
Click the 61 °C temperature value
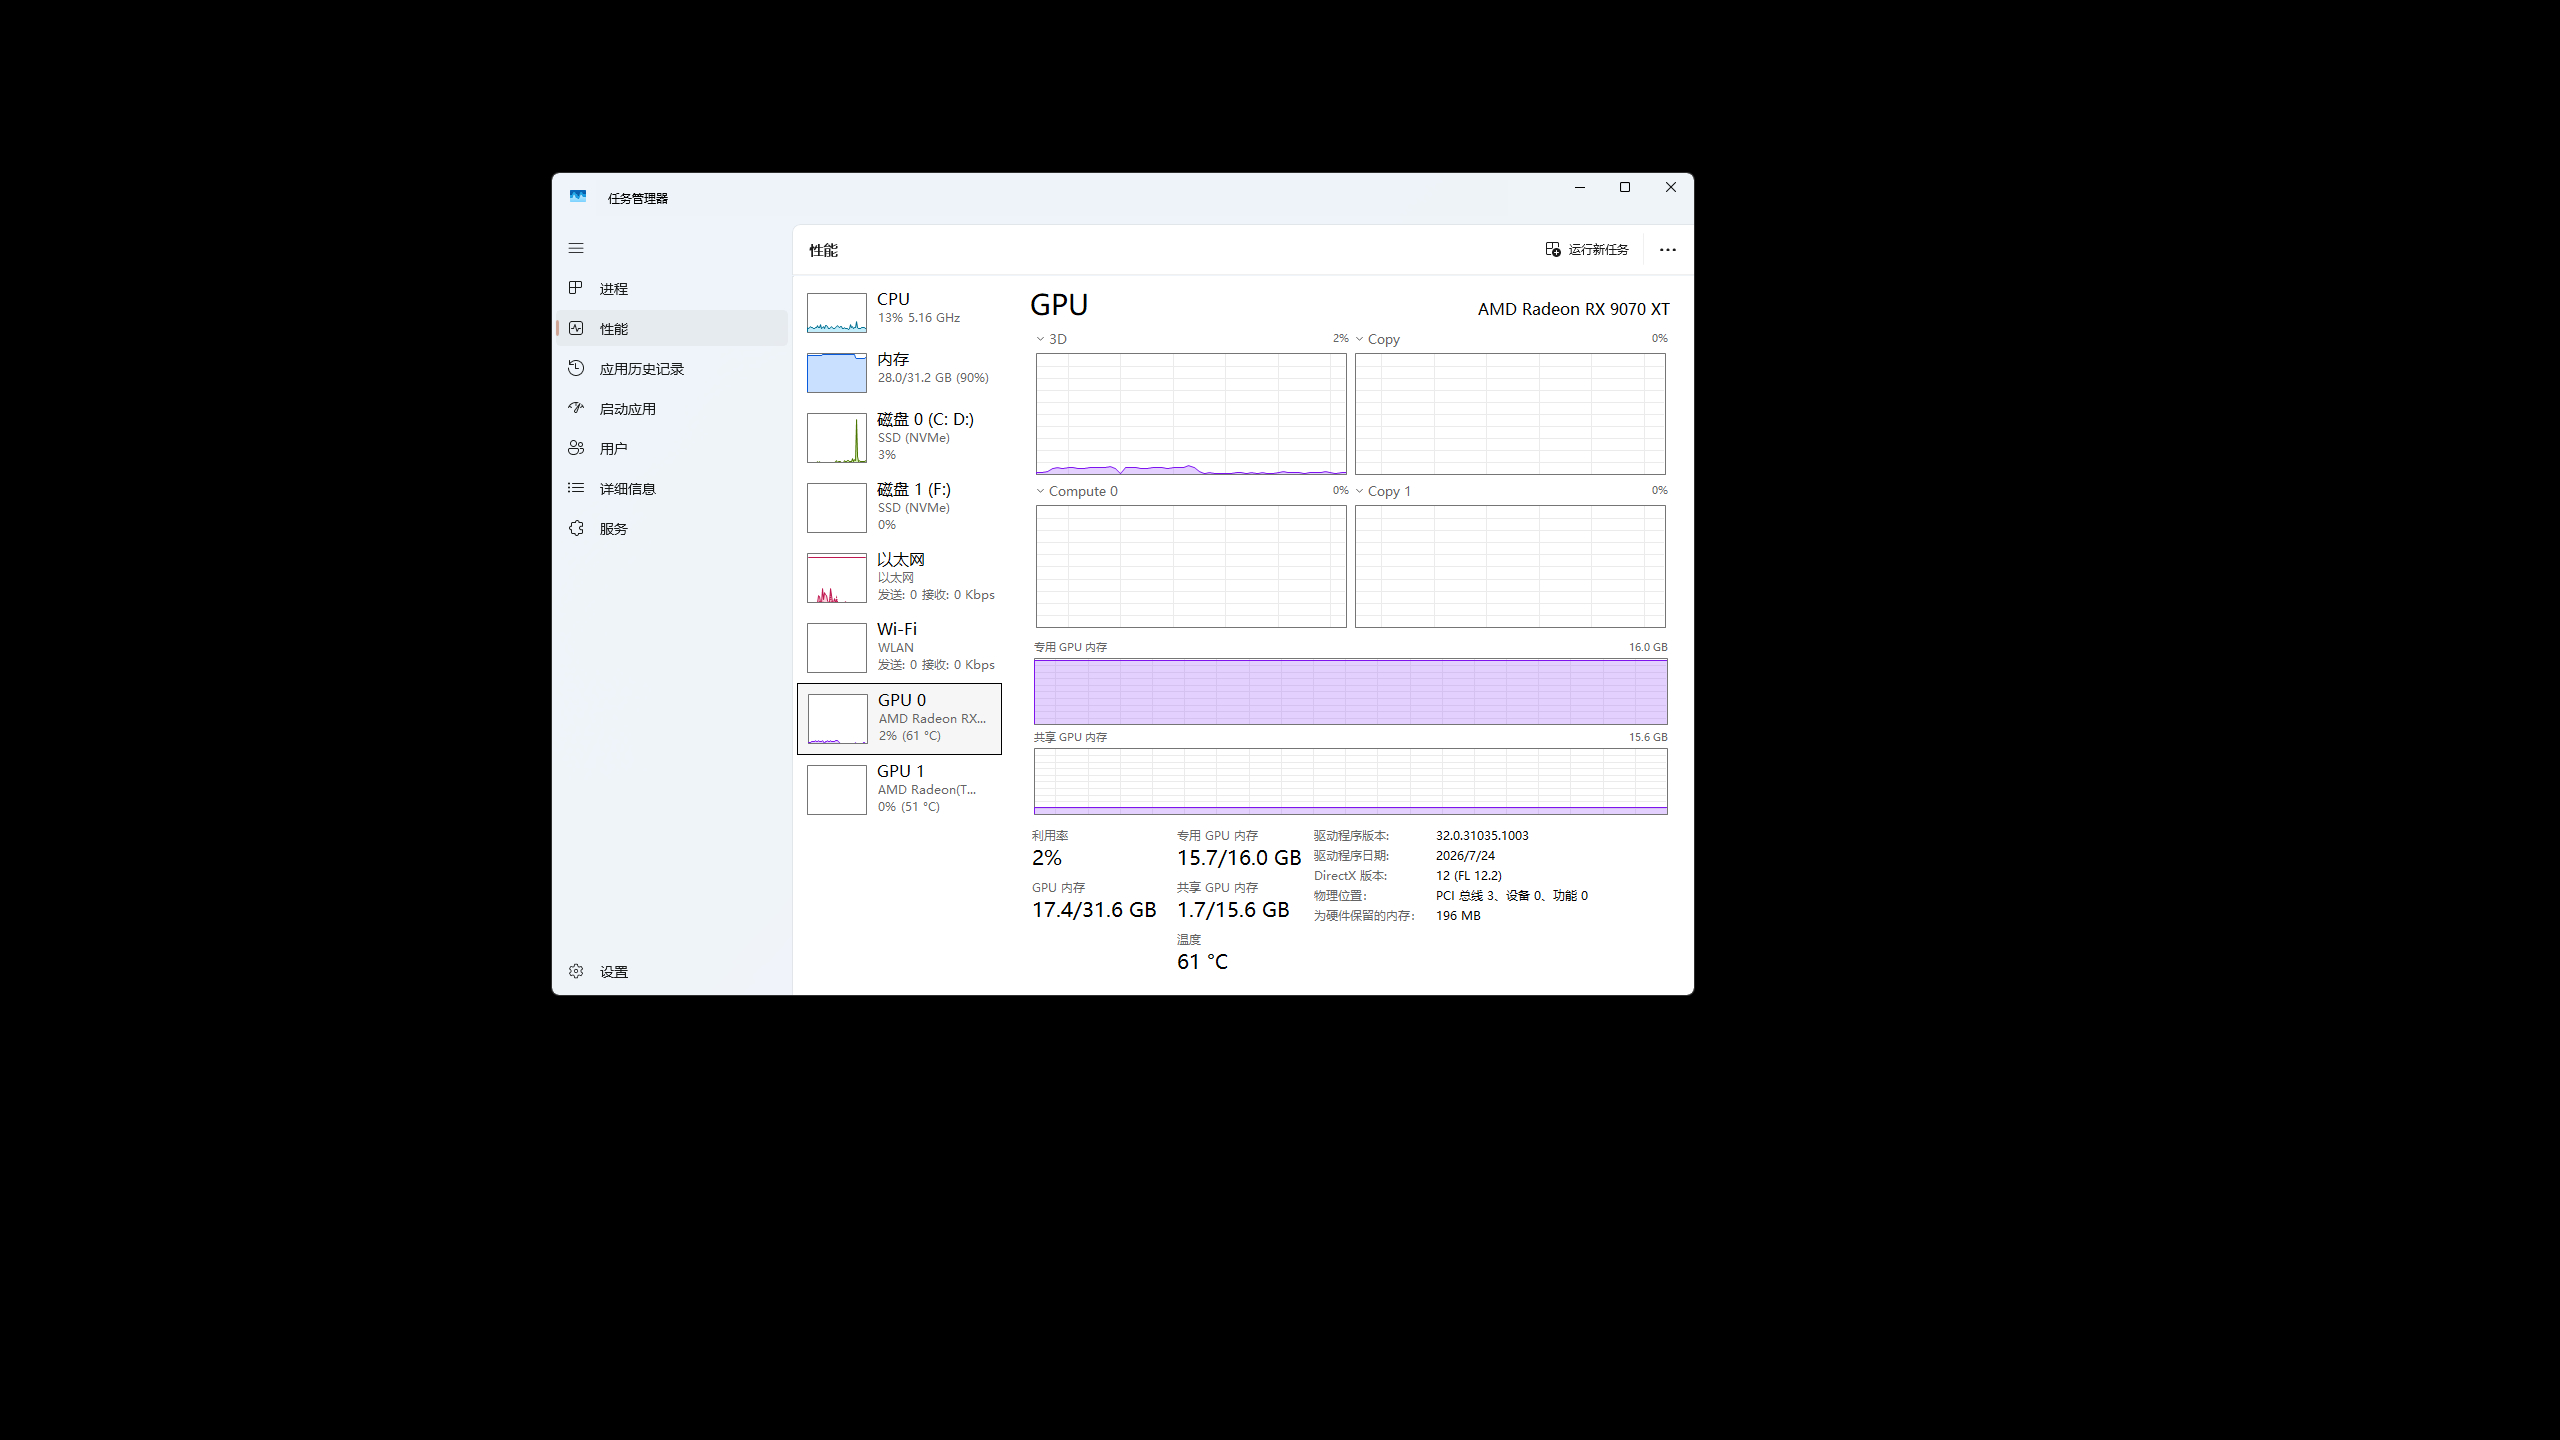1202,962
